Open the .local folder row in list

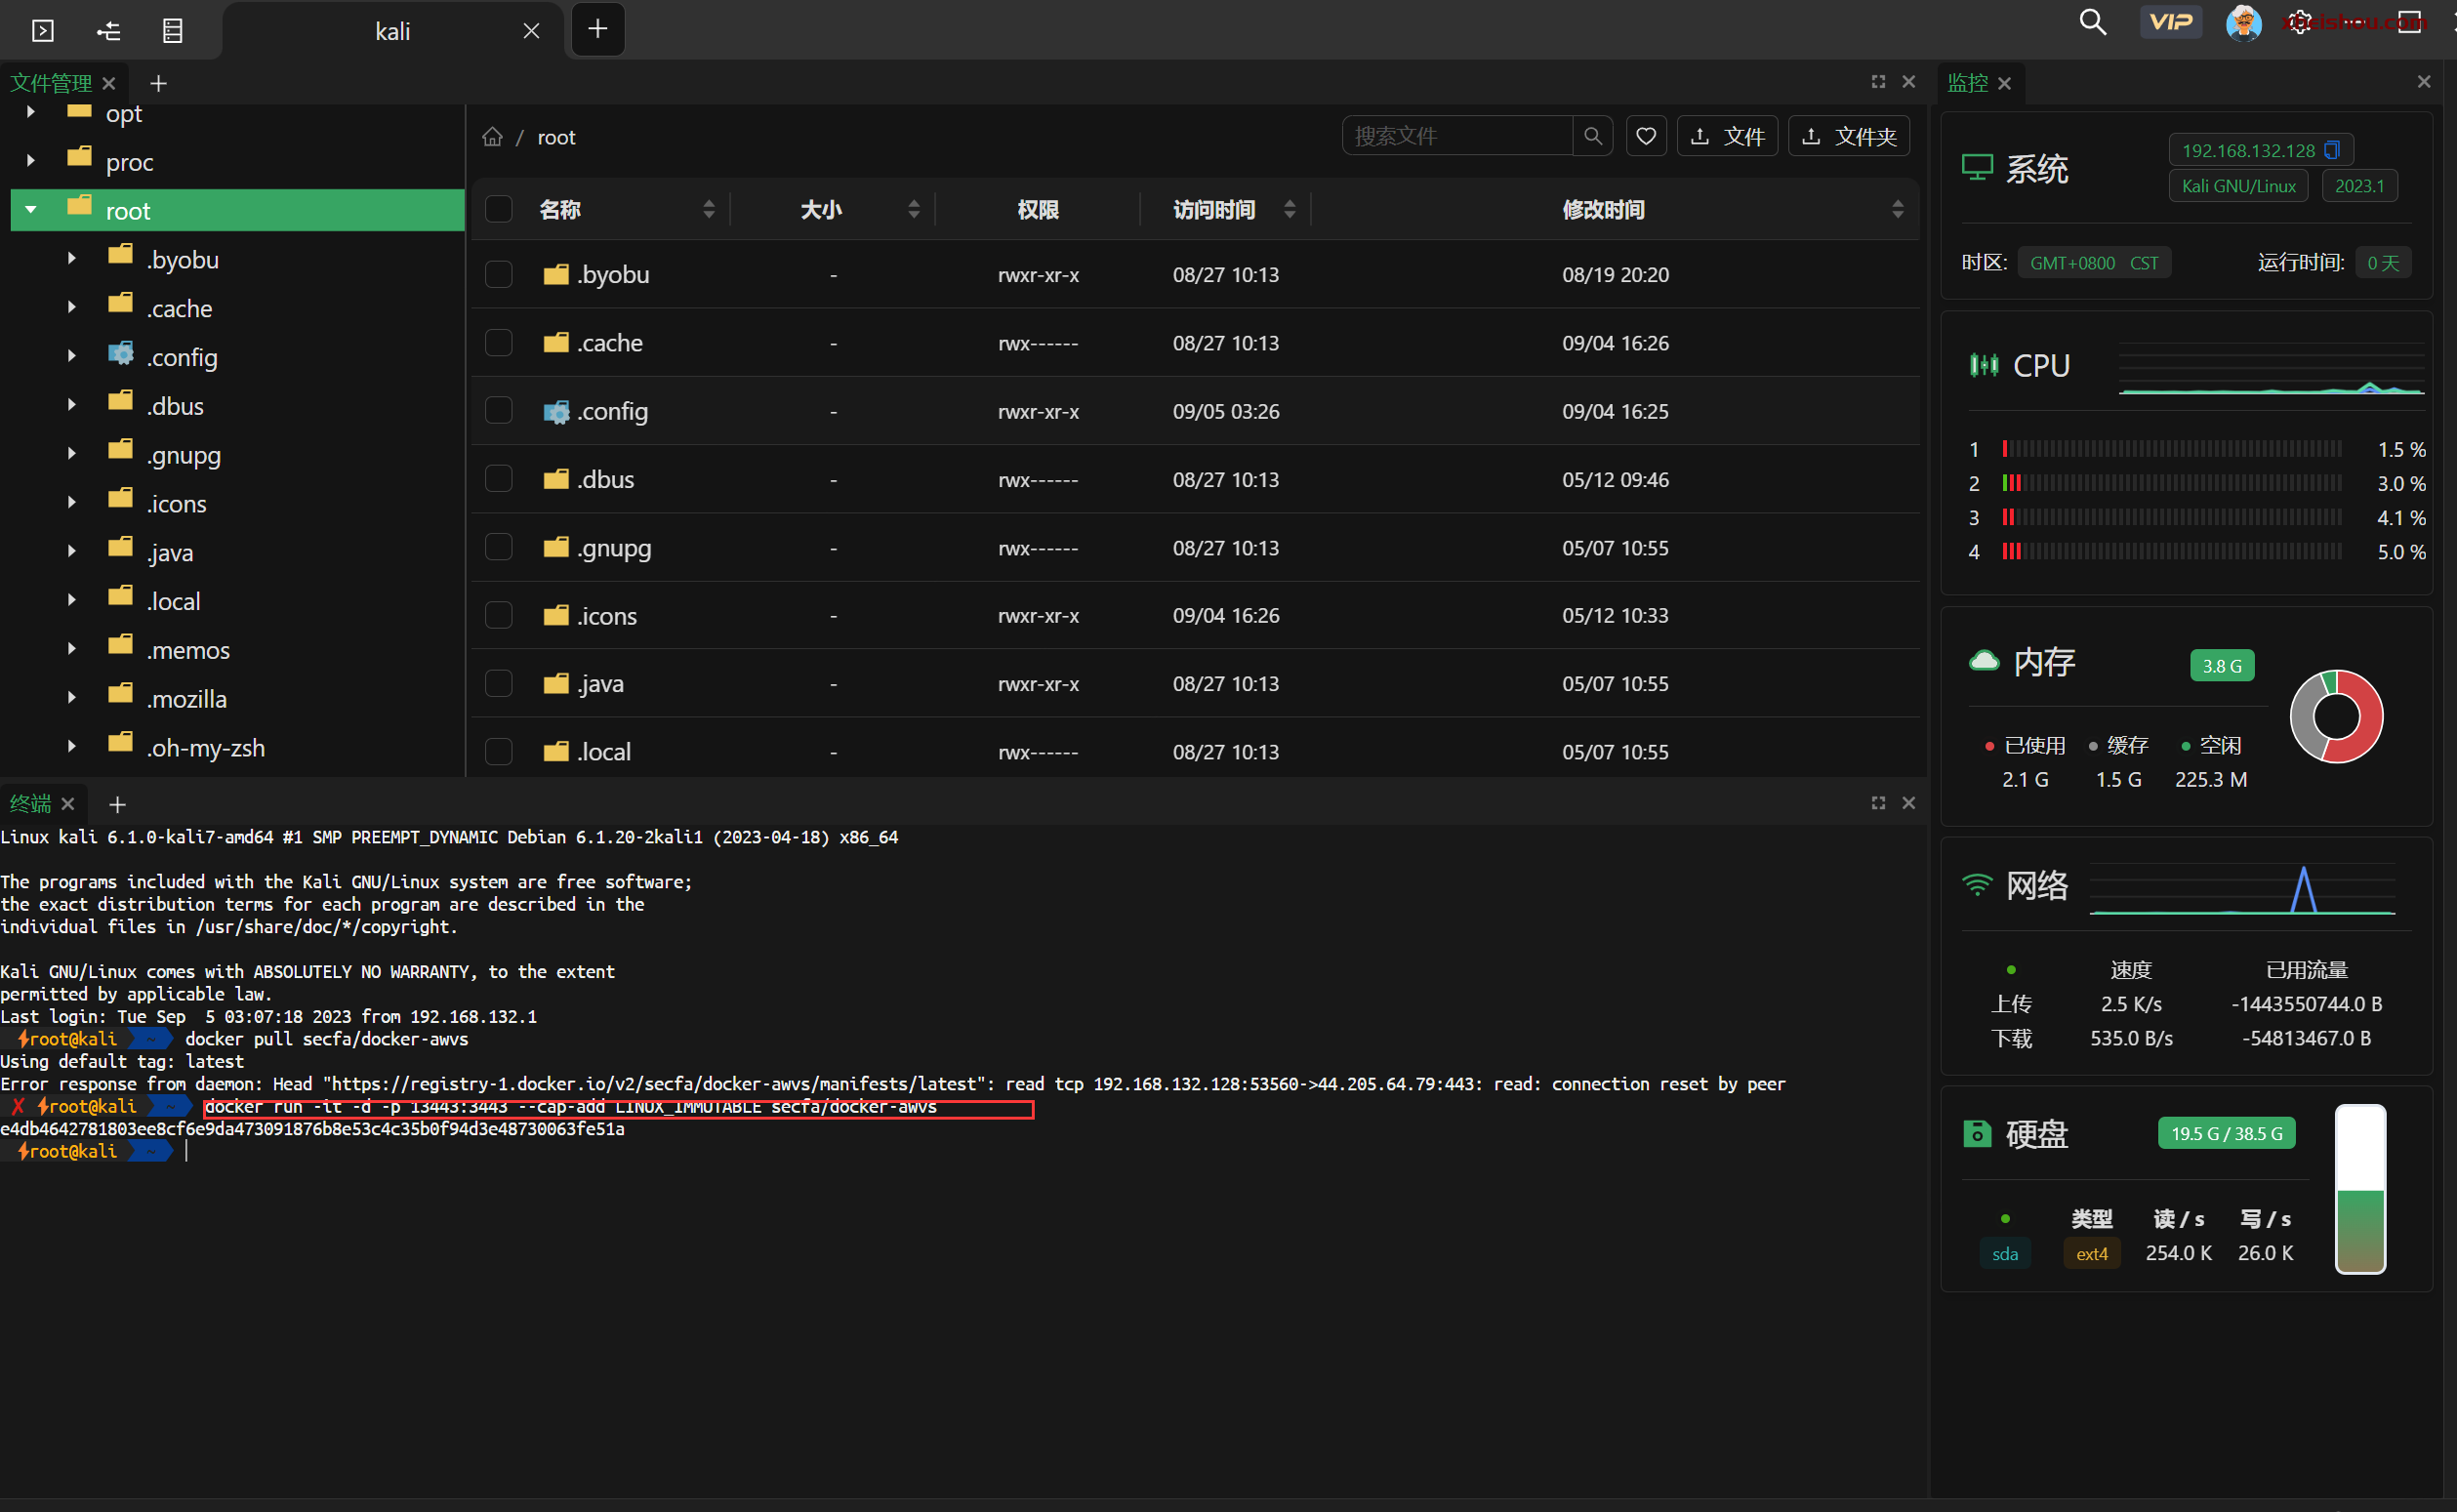click(1195, 751)
